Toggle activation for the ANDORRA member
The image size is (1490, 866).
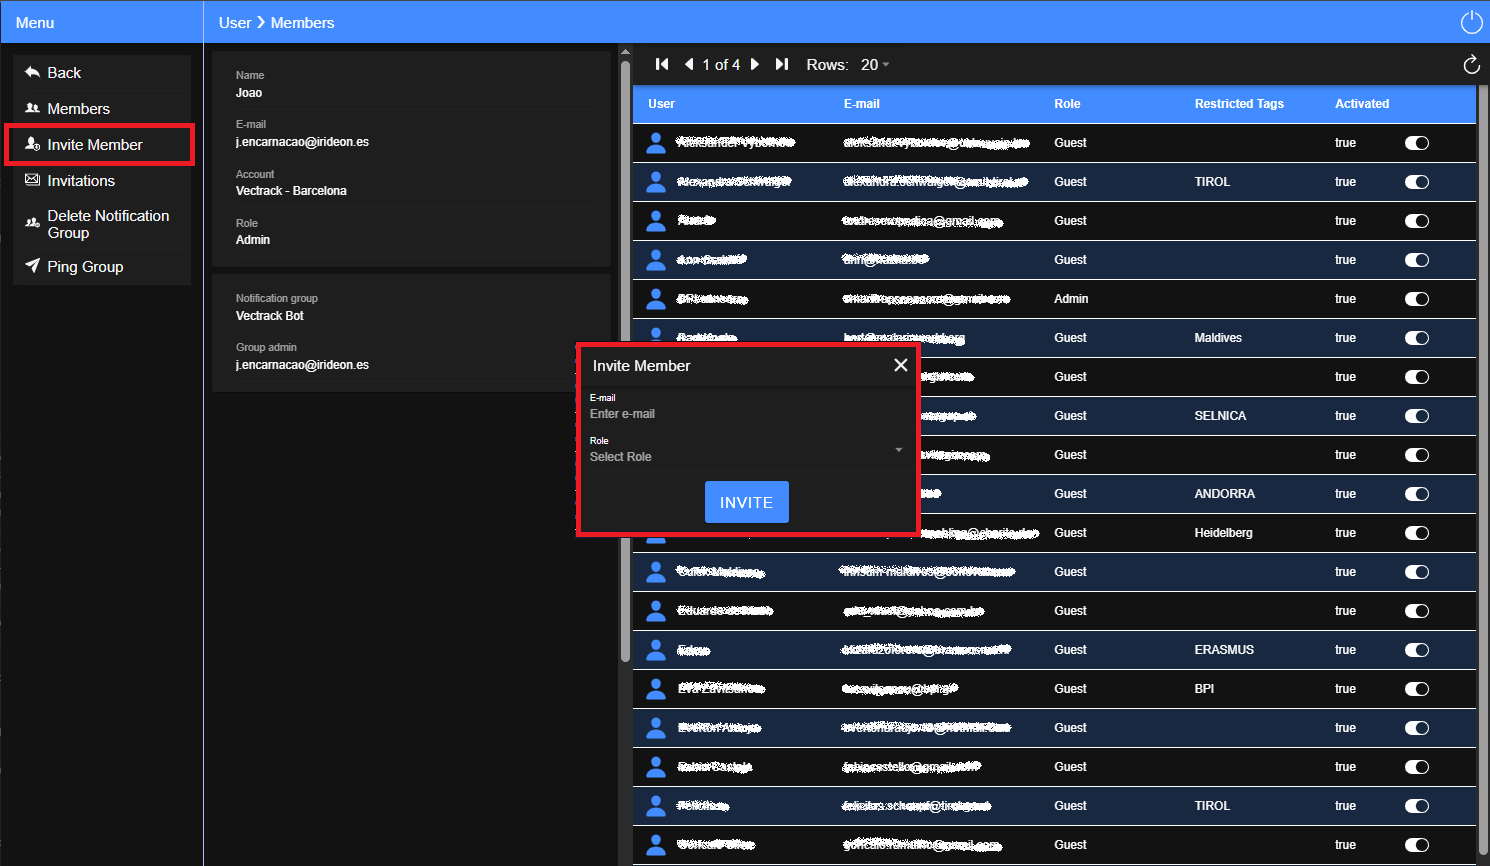tap(1417, 494)
